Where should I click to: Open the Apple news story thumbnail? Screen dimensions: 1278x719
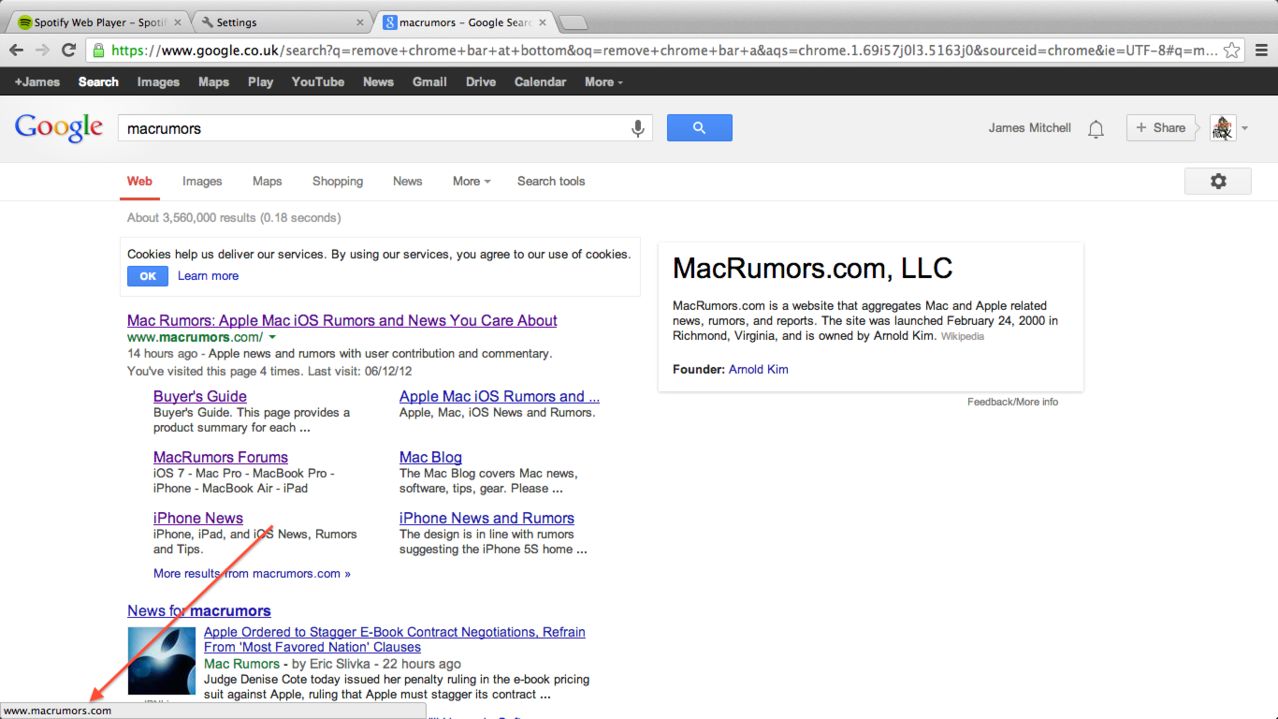tap(161, 661)
